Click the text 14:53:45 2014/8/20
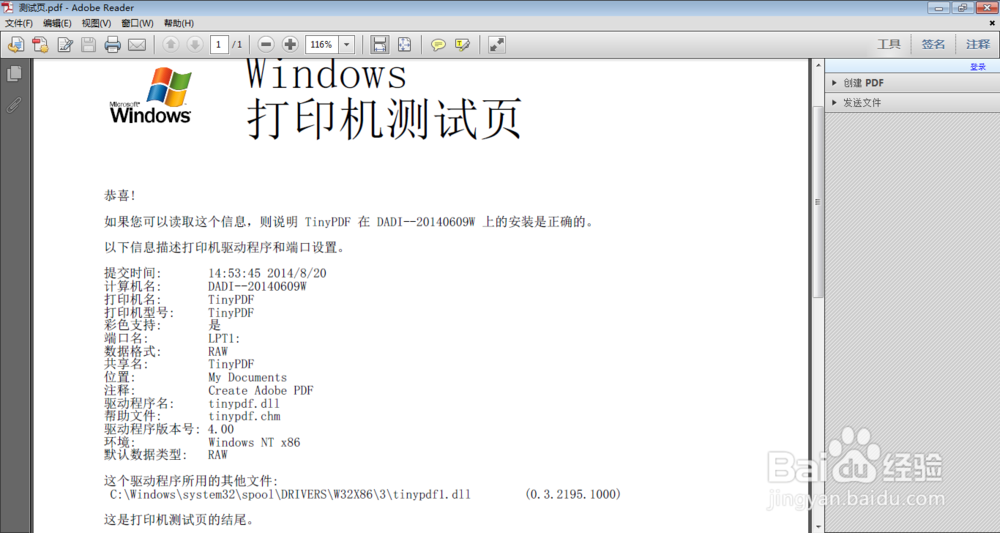 click(x=267, y=274)
